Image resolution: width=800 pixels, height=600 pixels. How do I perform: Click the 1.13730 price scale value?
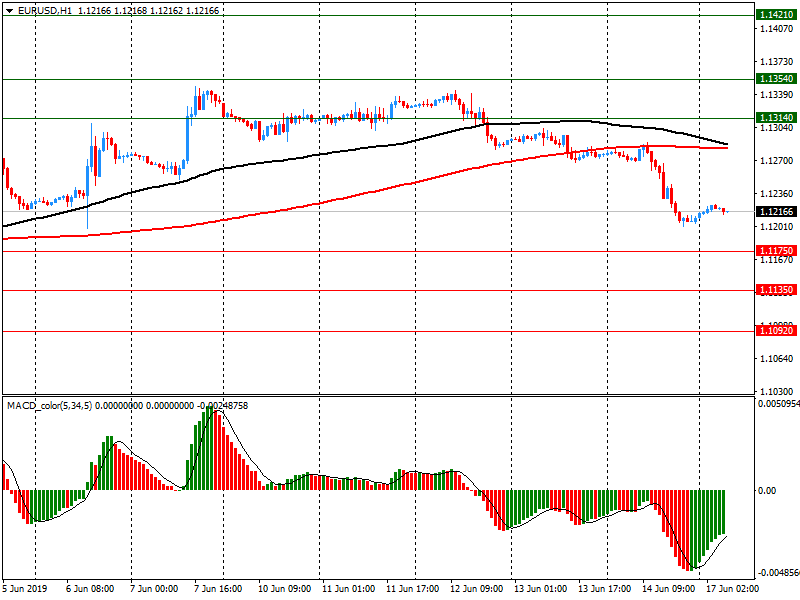point(777,62)
